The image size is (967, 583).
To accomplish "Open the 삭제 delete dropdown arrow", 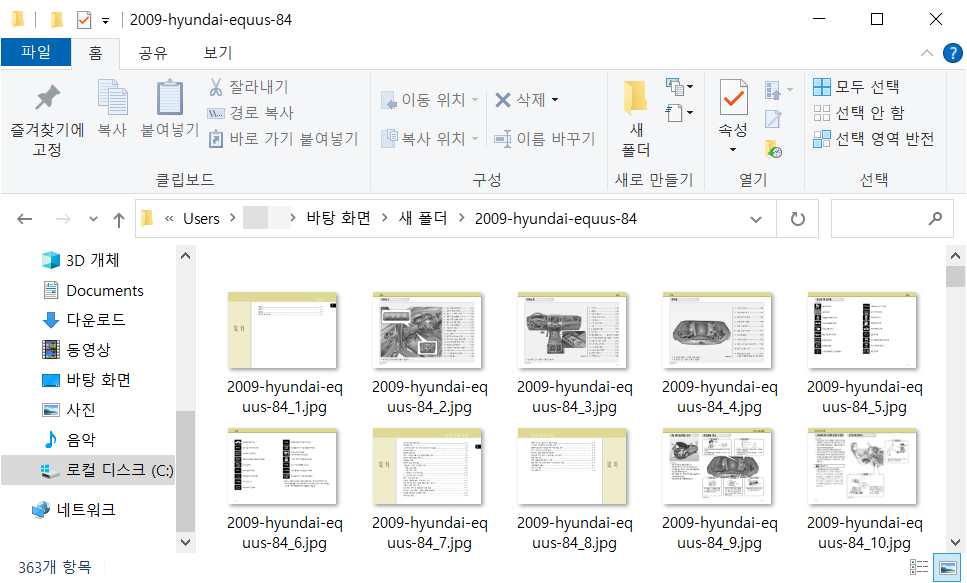I will [x=555, y=100].
